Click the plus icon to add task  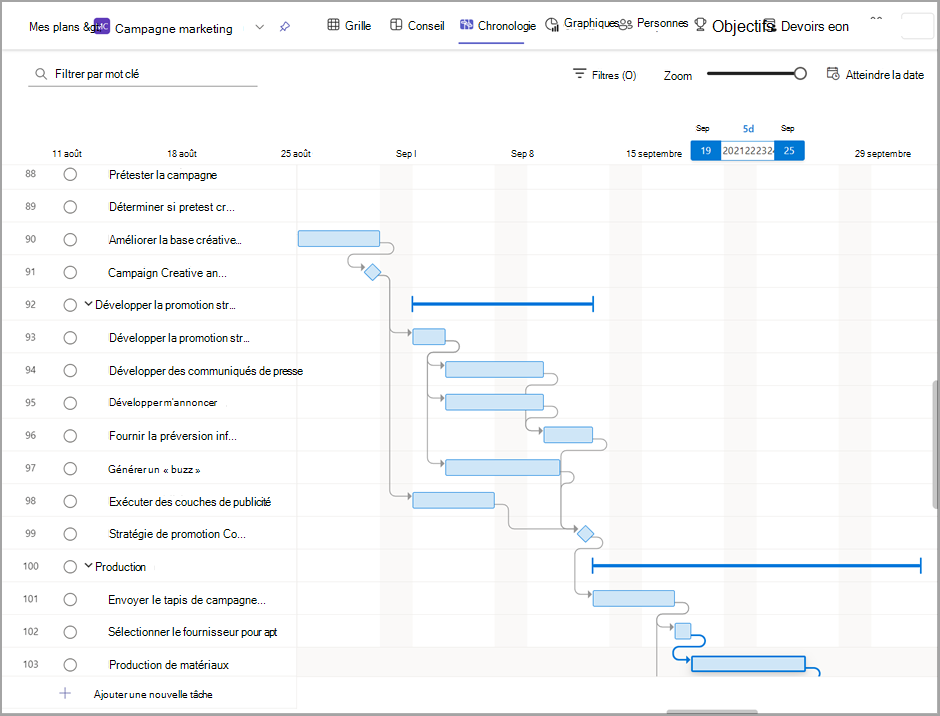[x=65, y=693]
